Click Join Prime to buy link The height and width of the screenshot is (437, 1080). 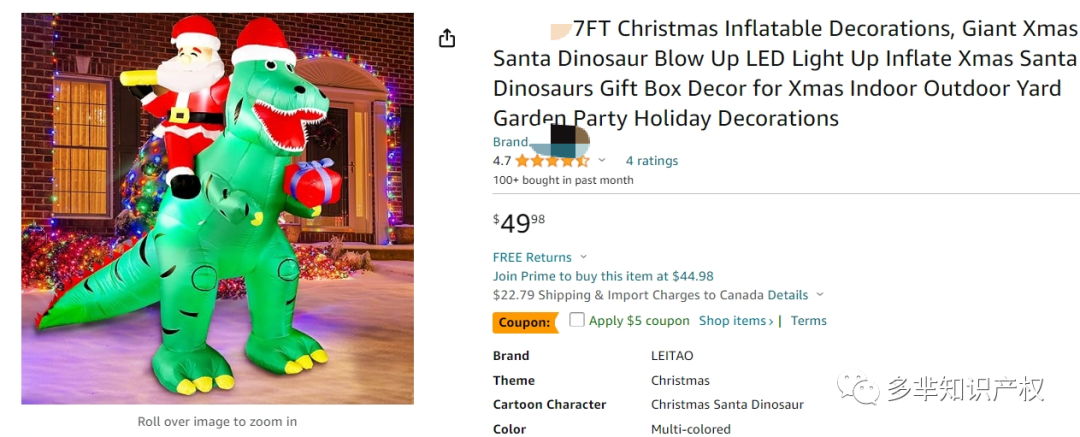(x=603, y=276)
